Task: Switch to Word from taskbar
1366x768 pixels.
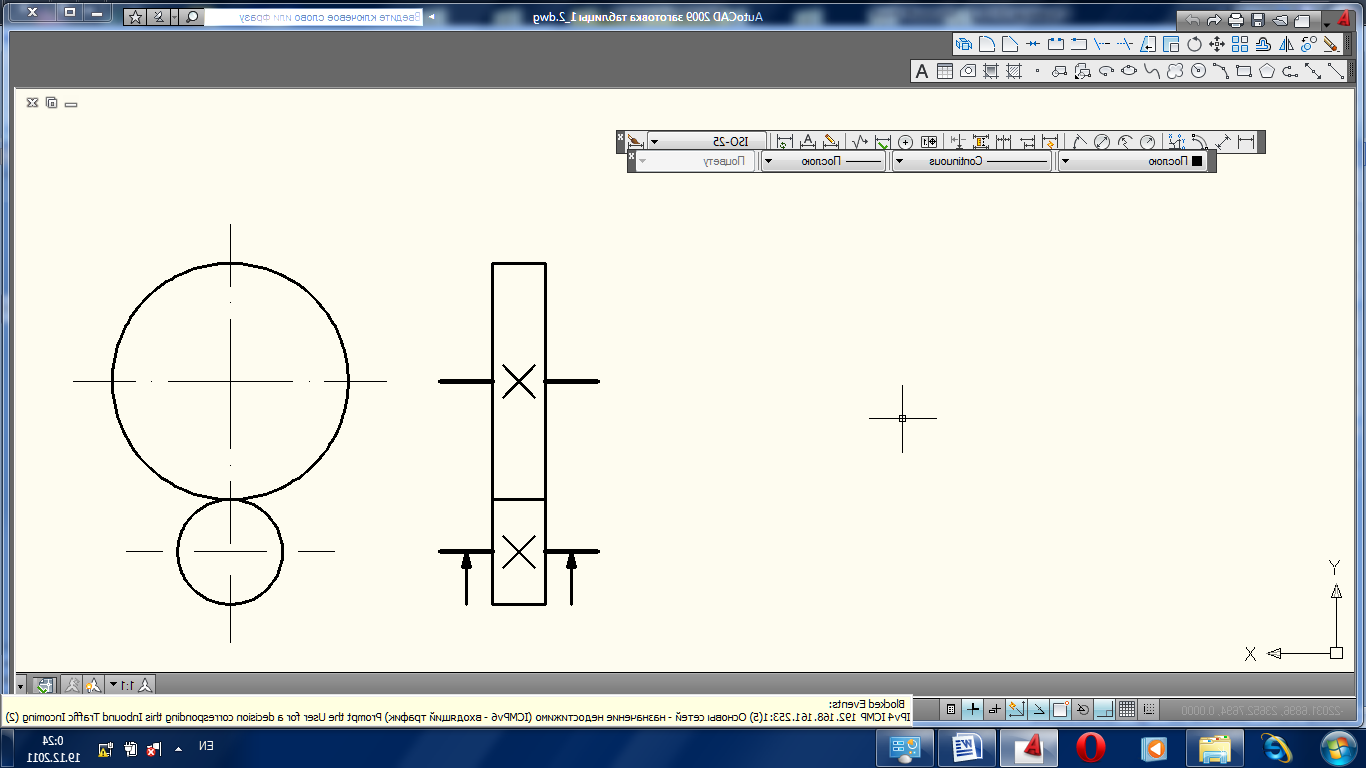Action: 967,747
